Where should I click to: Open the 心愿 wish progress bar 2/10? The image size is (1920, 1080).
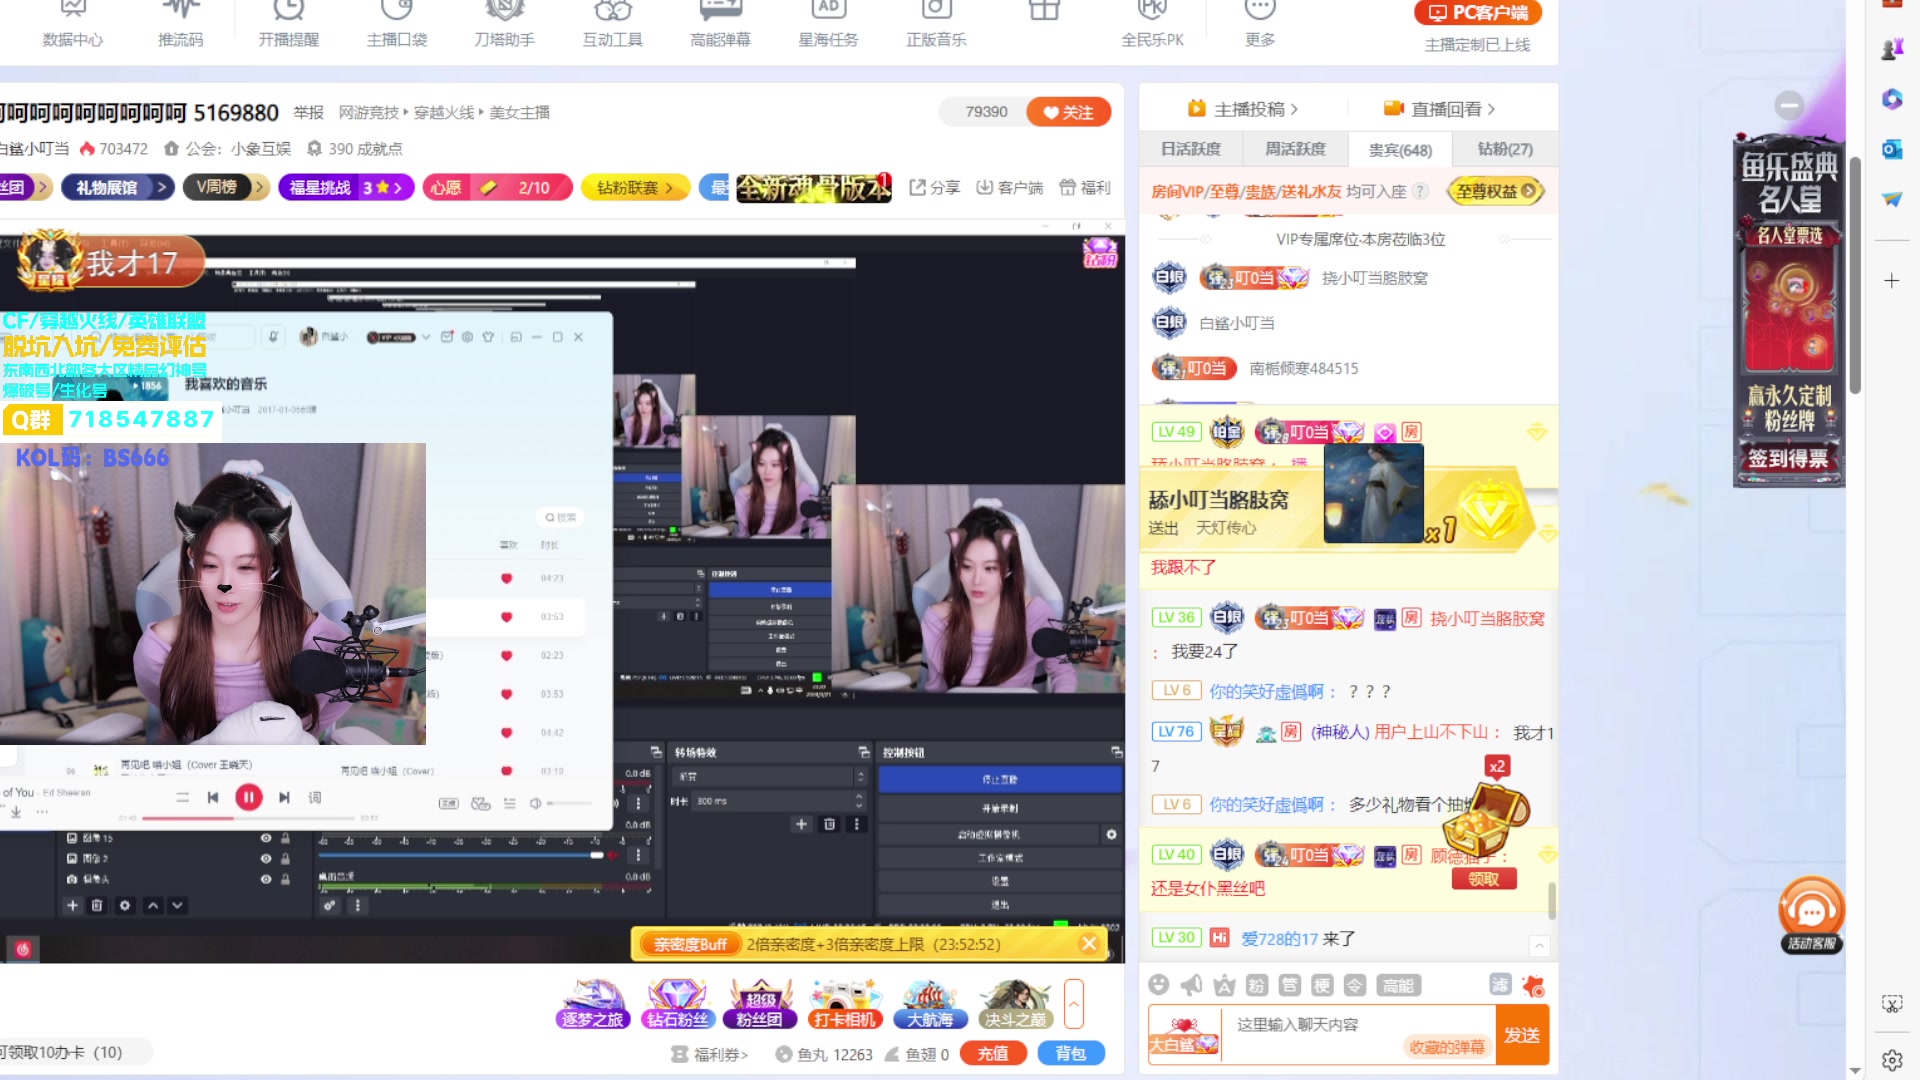click(x=497, y=187)
